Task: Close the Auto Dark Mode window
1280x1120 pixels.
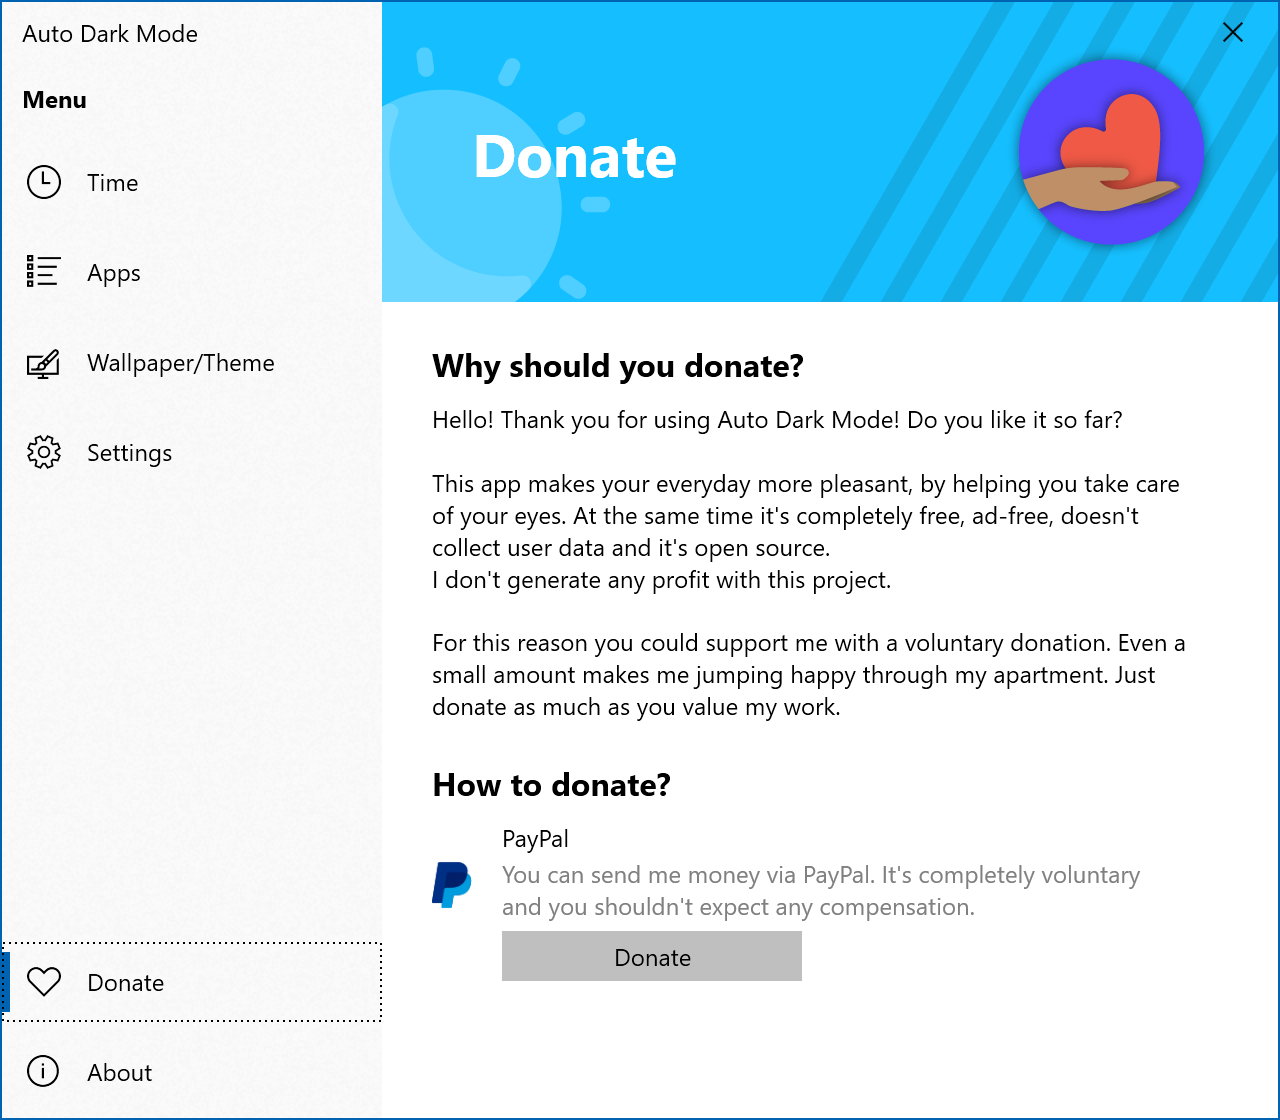Action: coord(1233,32)
